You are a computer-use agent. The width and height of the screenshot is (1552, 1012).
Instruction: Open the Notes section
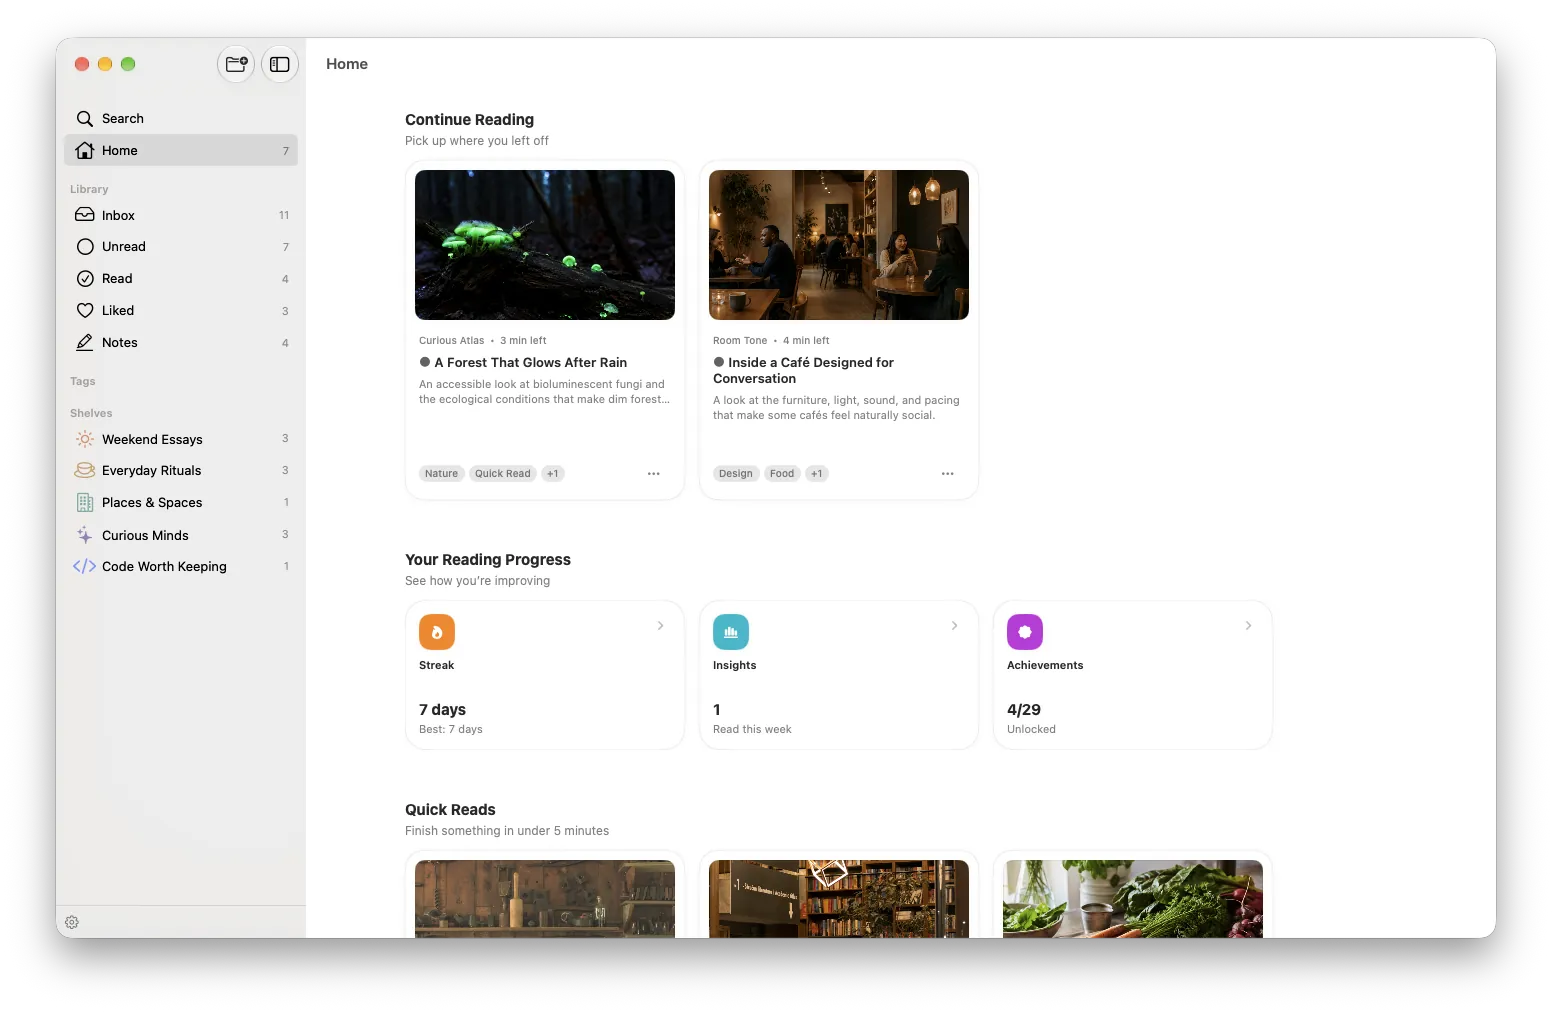(x=181, y=343)
